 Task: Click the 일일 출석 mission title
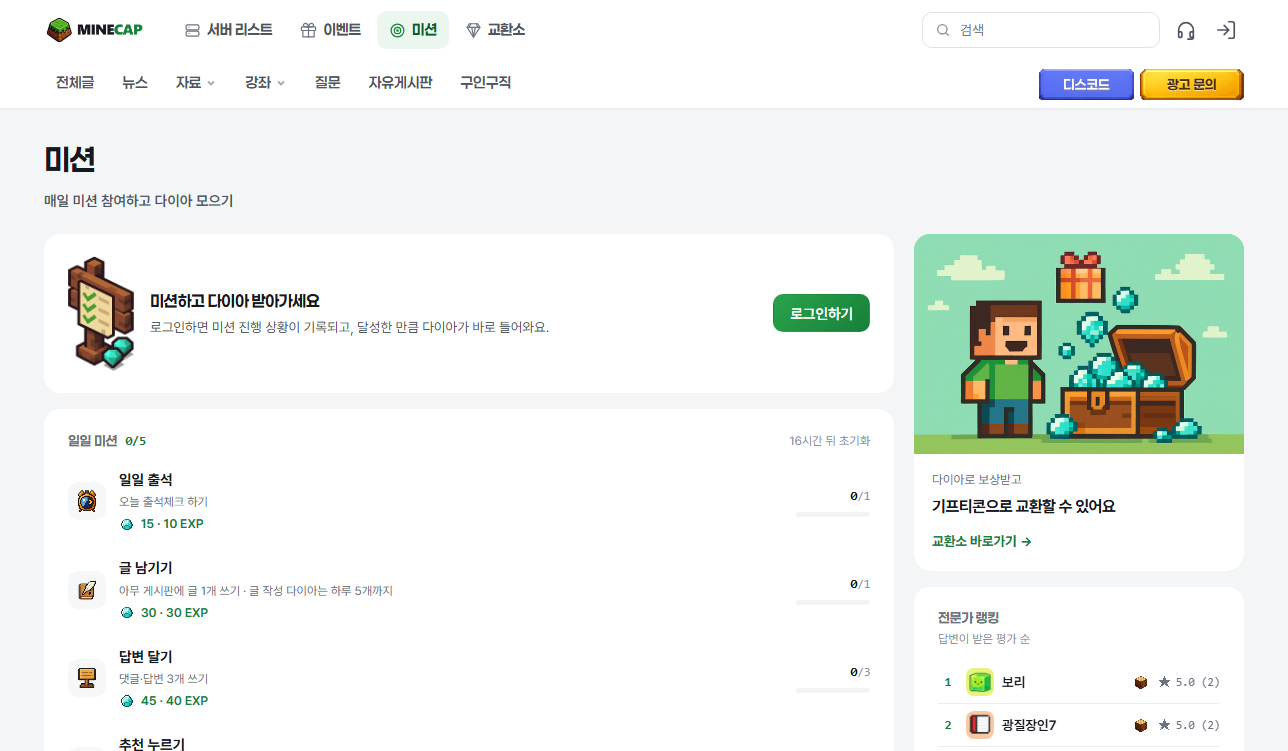145,480
